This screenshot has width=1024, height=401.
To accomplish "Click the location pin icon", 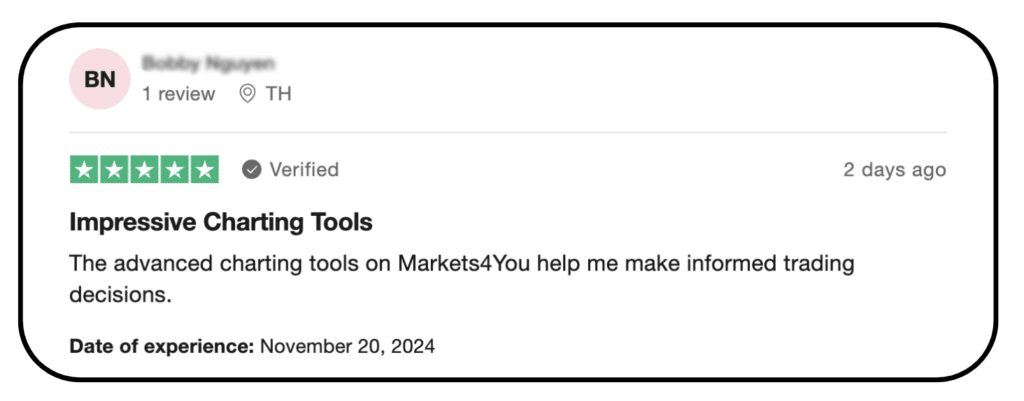I will coord(247,94).
